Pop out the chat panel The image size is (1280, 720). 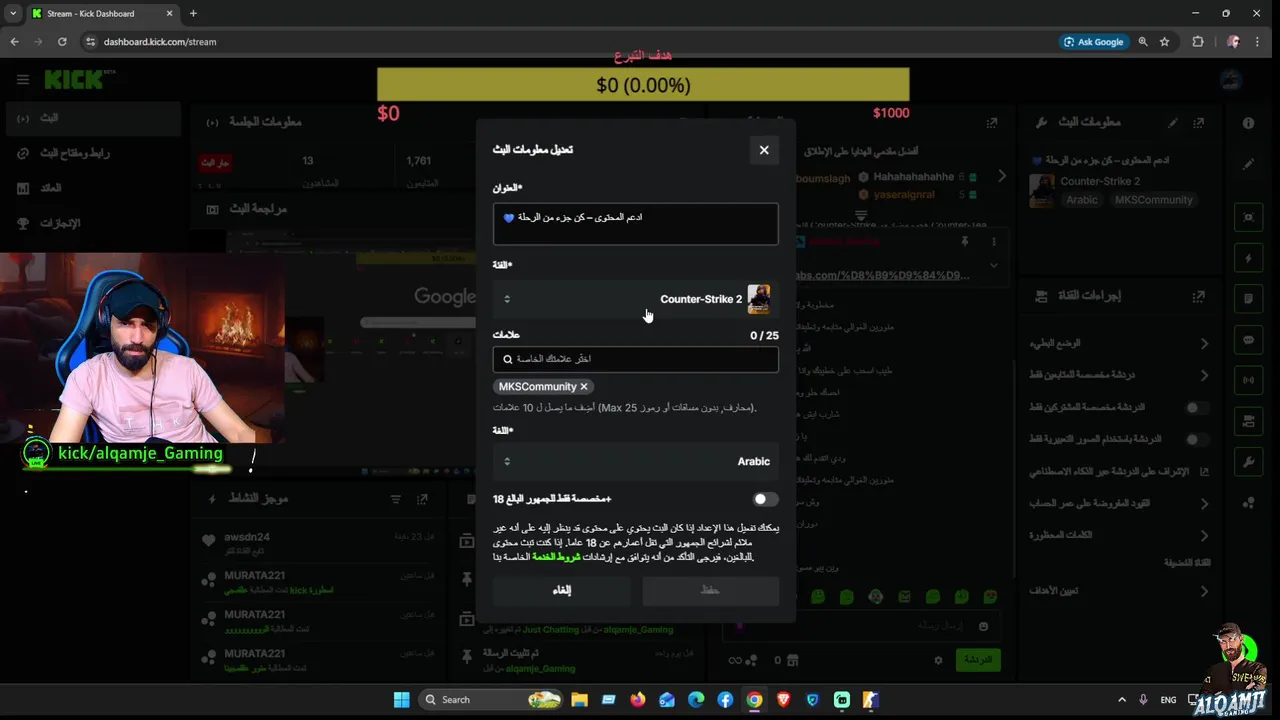(x=992, y=122)
